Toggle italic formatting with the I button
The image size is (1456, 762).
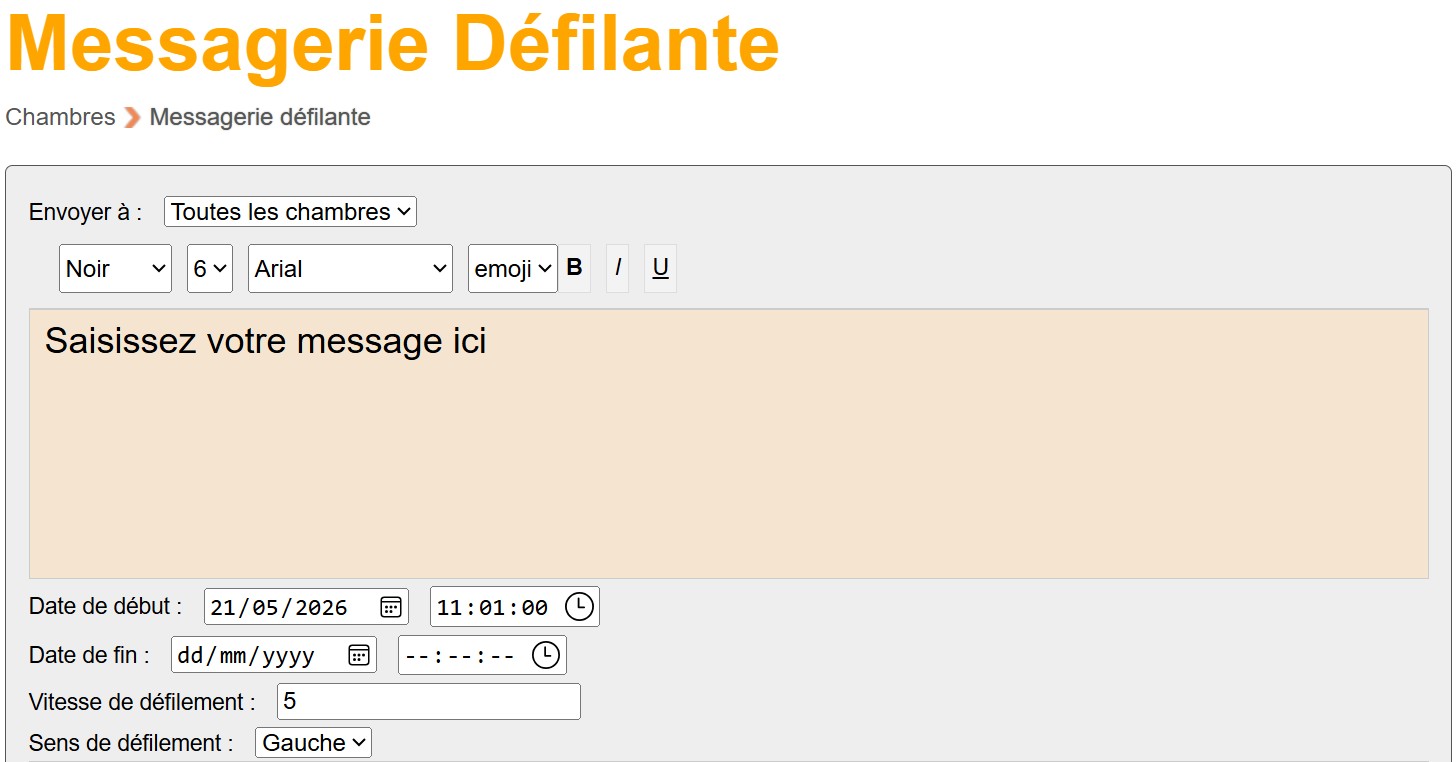(618, 268)
